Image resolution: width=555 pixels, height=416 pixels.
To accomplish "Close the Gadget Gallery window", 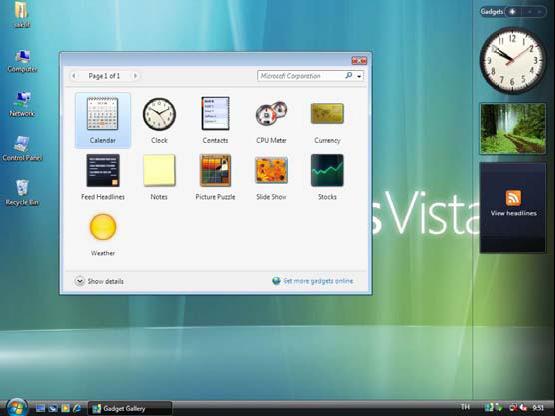I will pos(359,61).
